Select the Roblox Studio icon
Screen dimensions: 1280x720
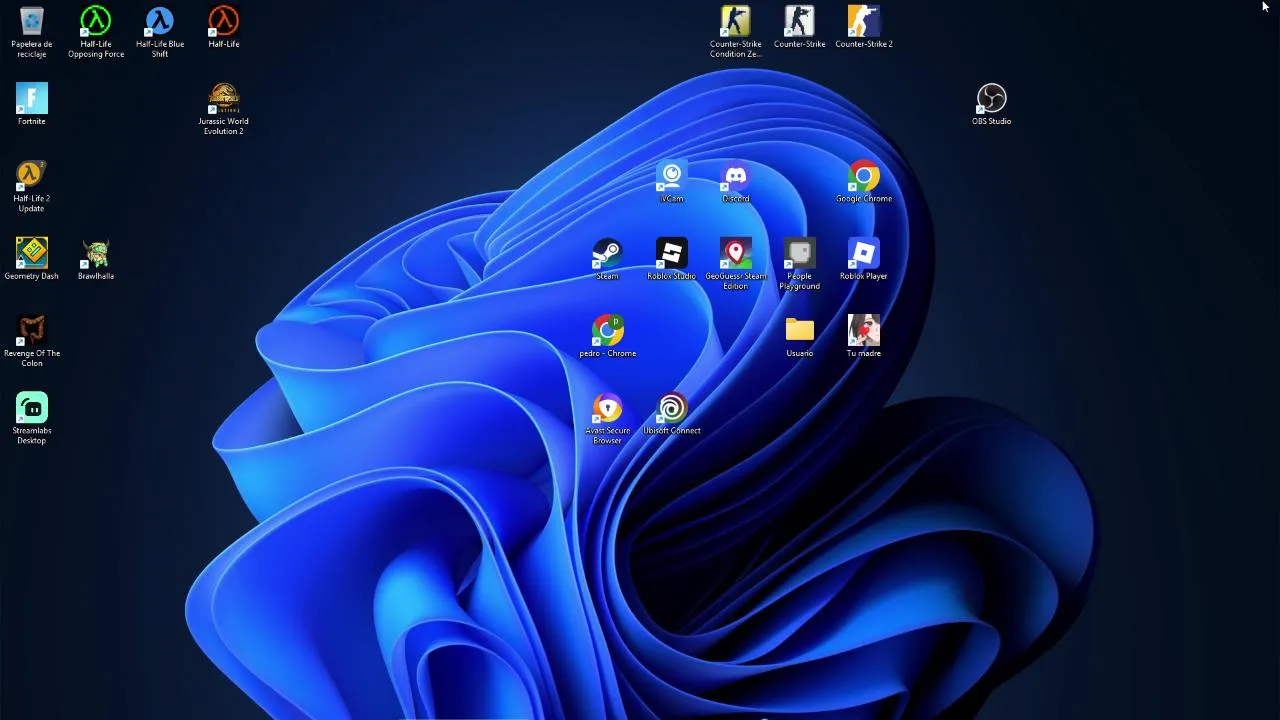[672, 253]
